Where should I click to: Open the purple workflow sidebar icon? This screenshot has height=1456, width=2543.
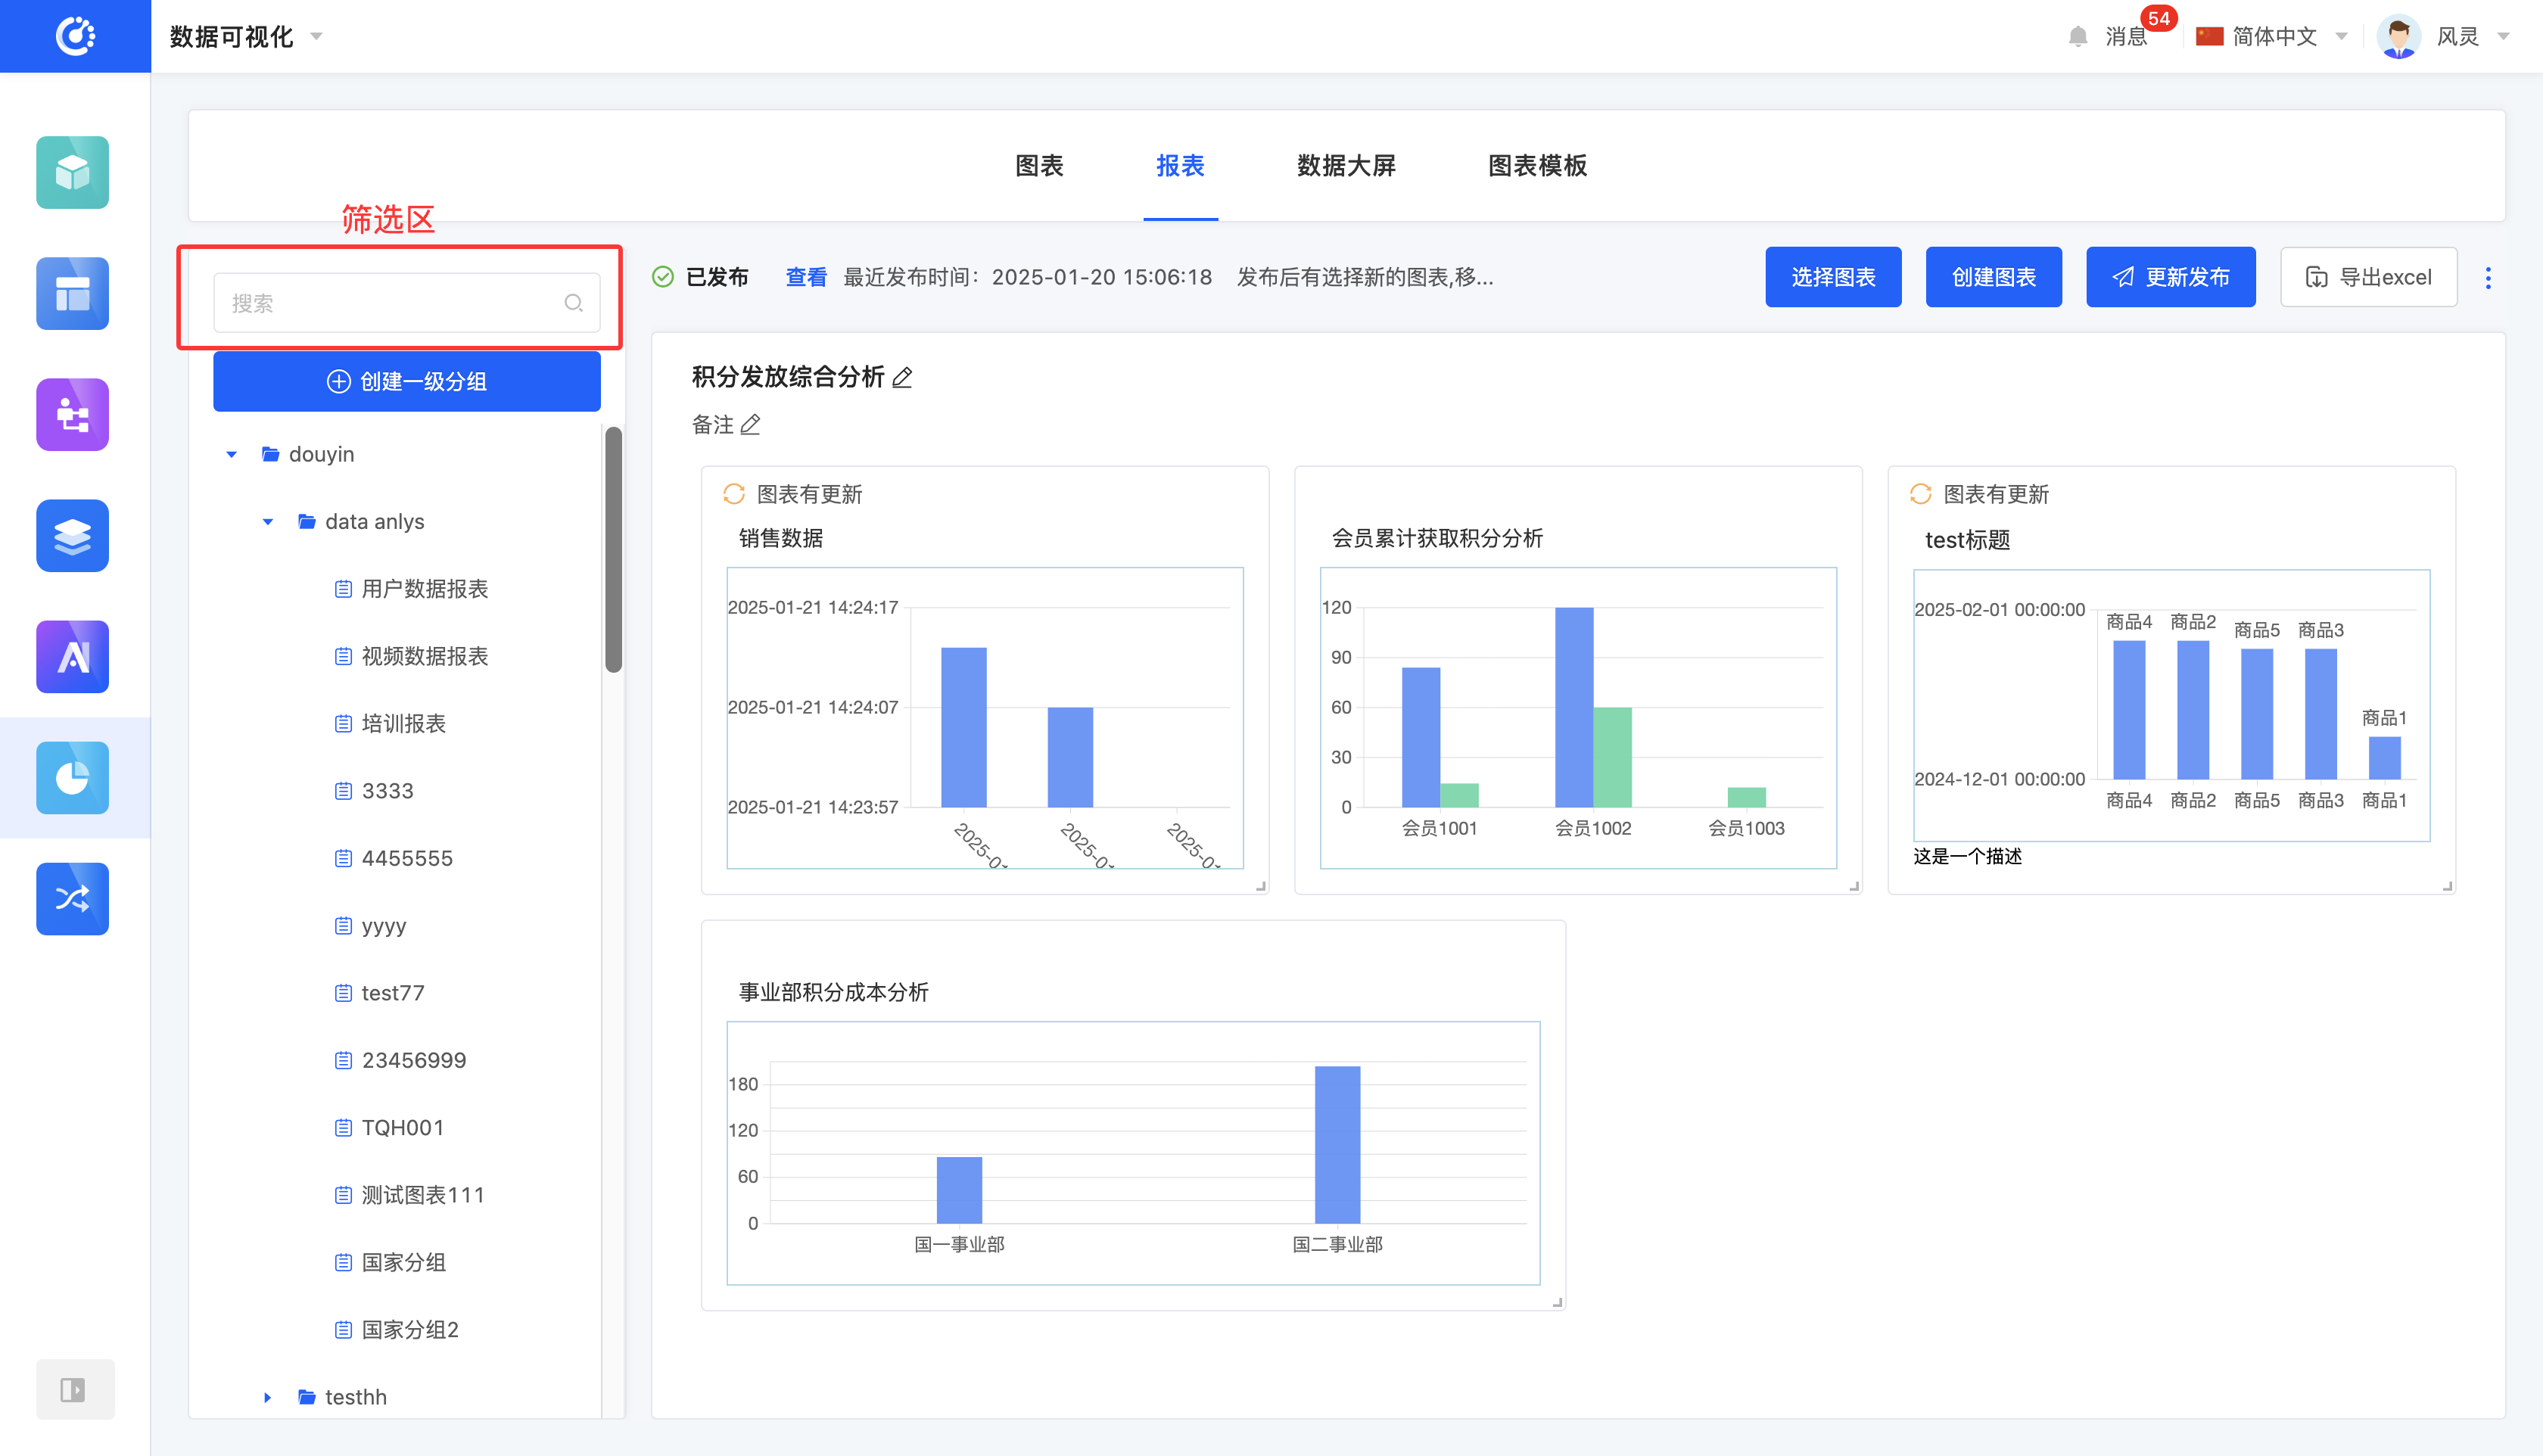72,414
